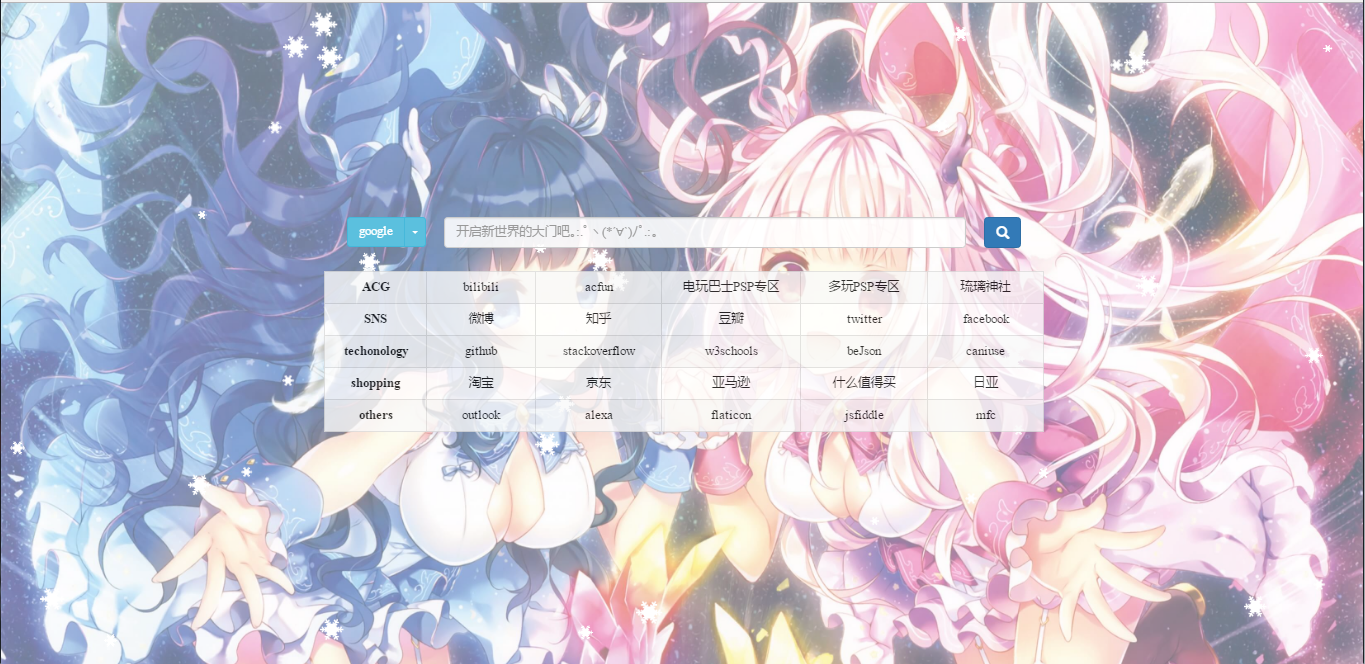The image size is (1365, 664).
Task: Open the 亚马逊 link
Action: click(x=731, y=383)
